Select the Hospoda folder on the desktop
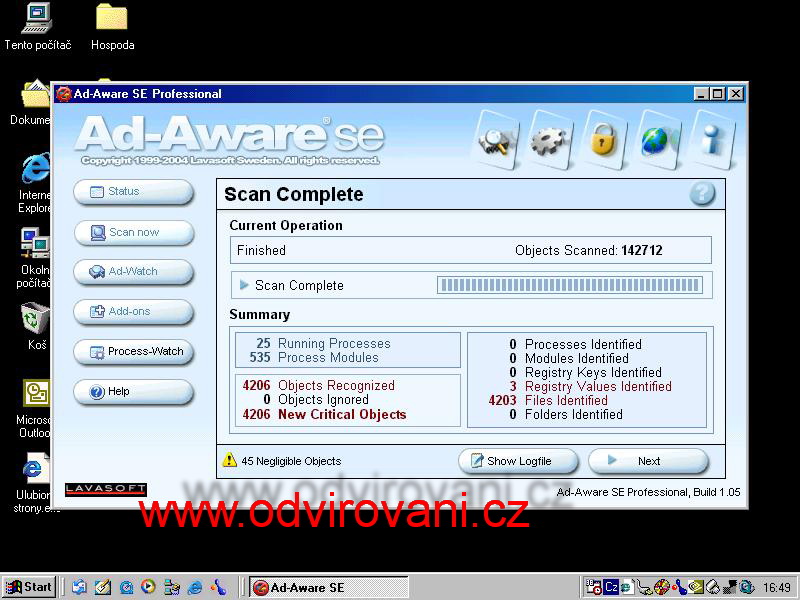Viewport: 800px width, 600px height. [x=112, y=27]
